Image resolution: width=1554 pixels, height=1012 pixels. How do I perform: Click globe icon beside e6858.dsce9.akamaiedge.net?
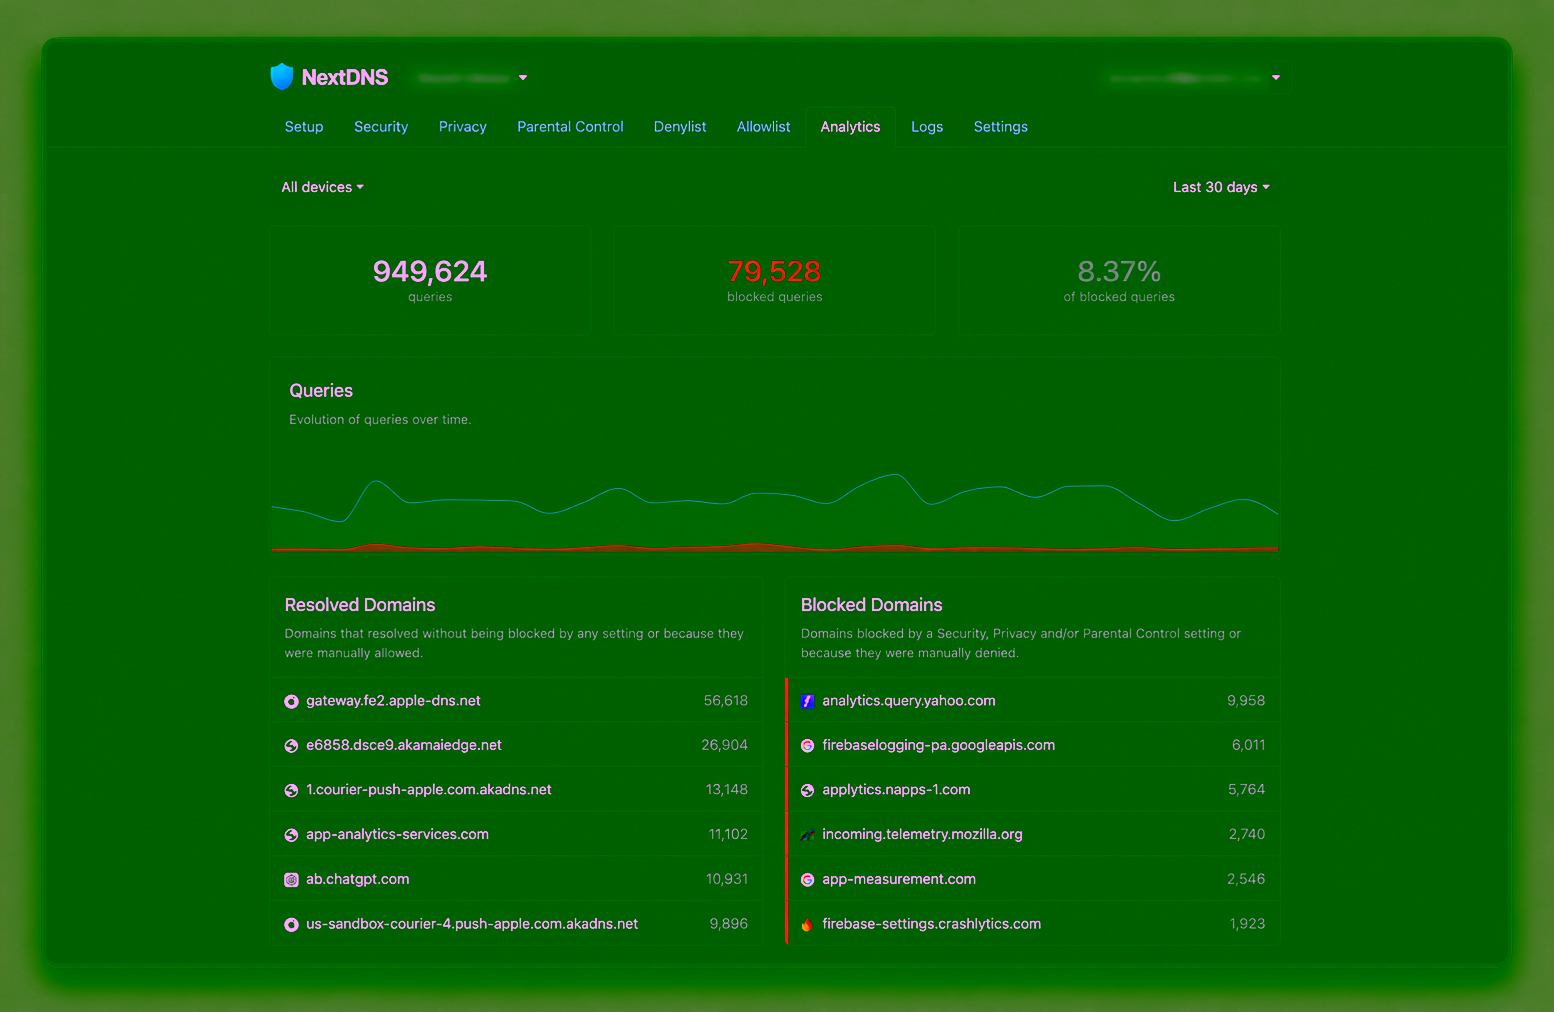tap(291, 746)
